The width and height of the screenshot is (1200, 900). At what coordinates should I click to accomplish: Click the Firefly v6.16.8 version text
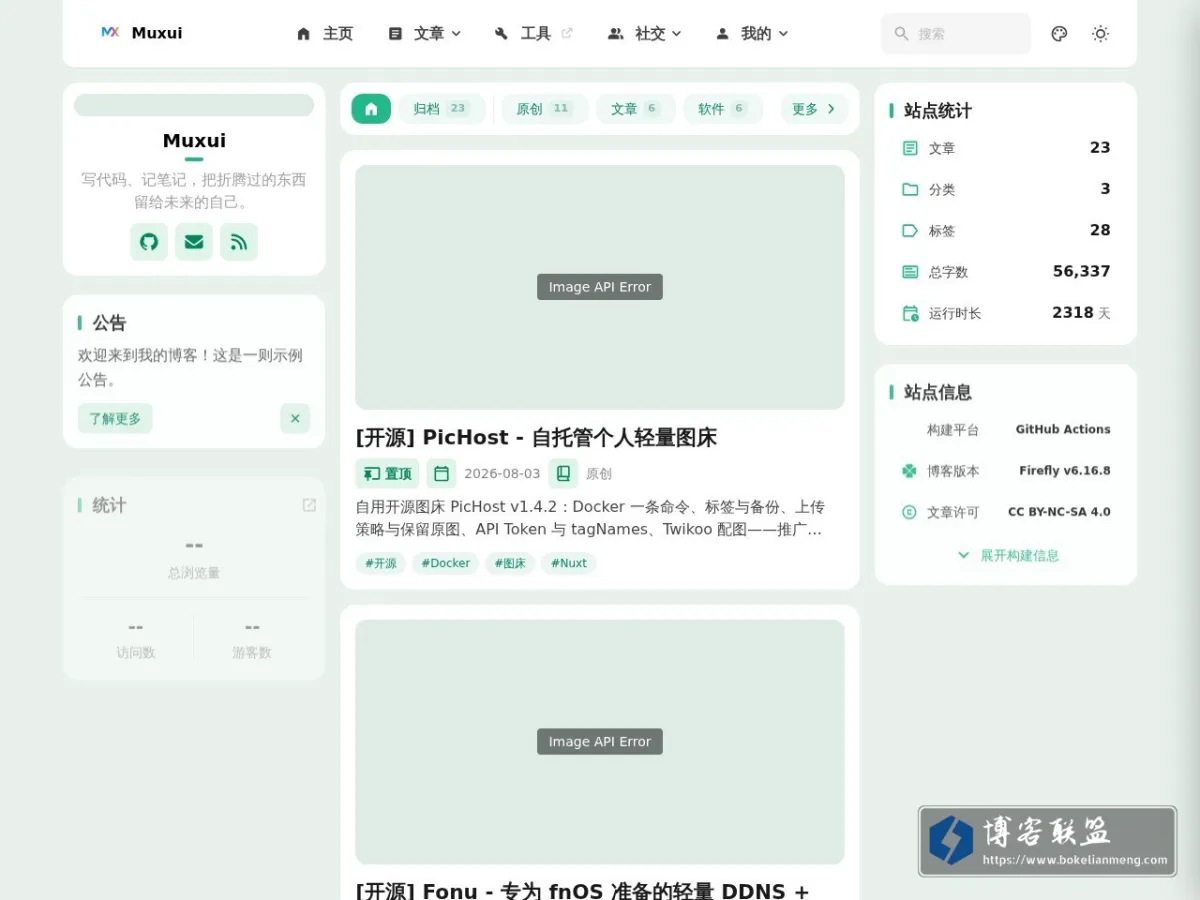pos(1065,471)
